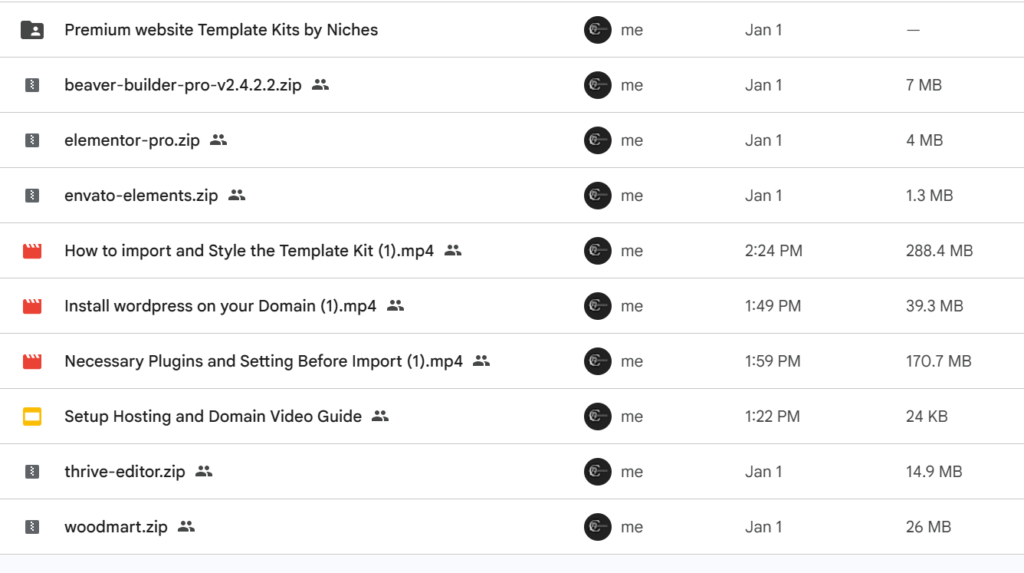Select the Setup Hosting and Domain Video Guide file
The height and width of the screenshot is (573, 1024).
pos(213,416)
